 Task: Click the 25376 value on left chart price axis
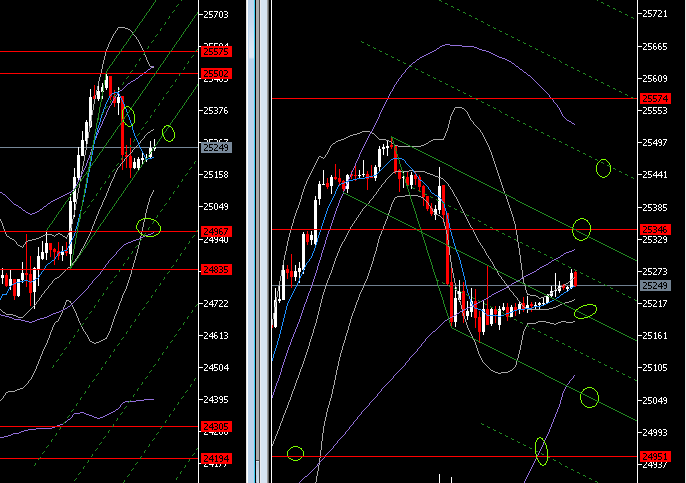[216, 111]
